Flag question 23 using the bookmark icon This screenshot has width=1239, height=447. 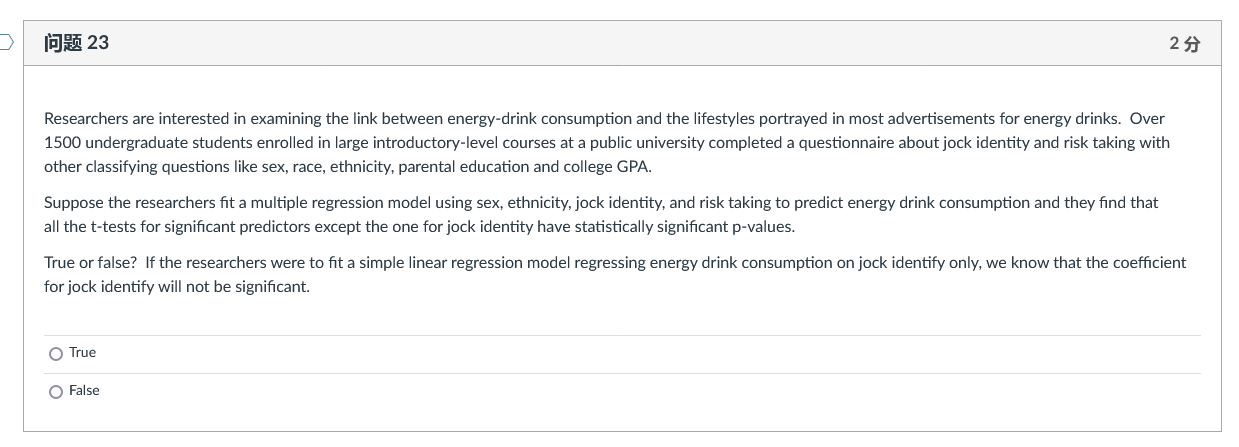pyautogui.click(x=6, y=42)
